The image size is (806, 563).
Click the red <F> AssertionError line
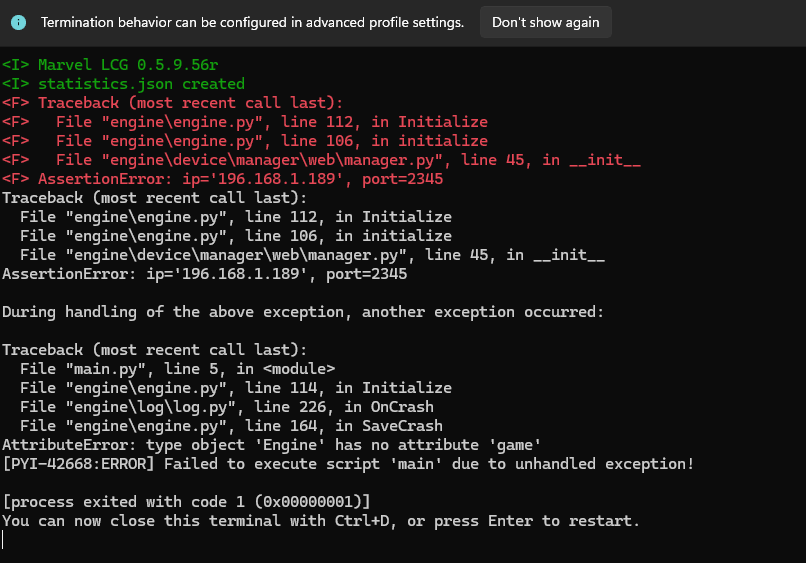point(222,179)
